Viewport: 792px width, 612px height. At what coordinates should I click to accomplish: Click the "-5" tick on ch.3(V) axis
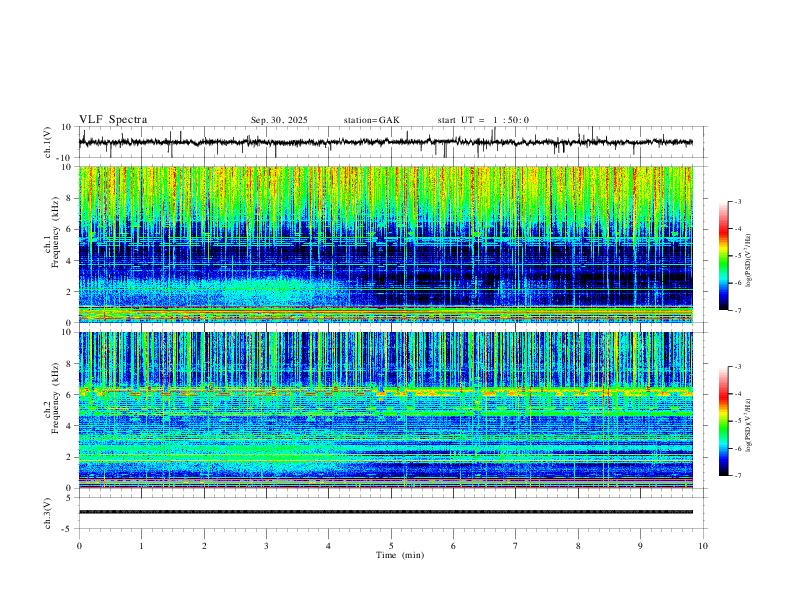[68, 529]
